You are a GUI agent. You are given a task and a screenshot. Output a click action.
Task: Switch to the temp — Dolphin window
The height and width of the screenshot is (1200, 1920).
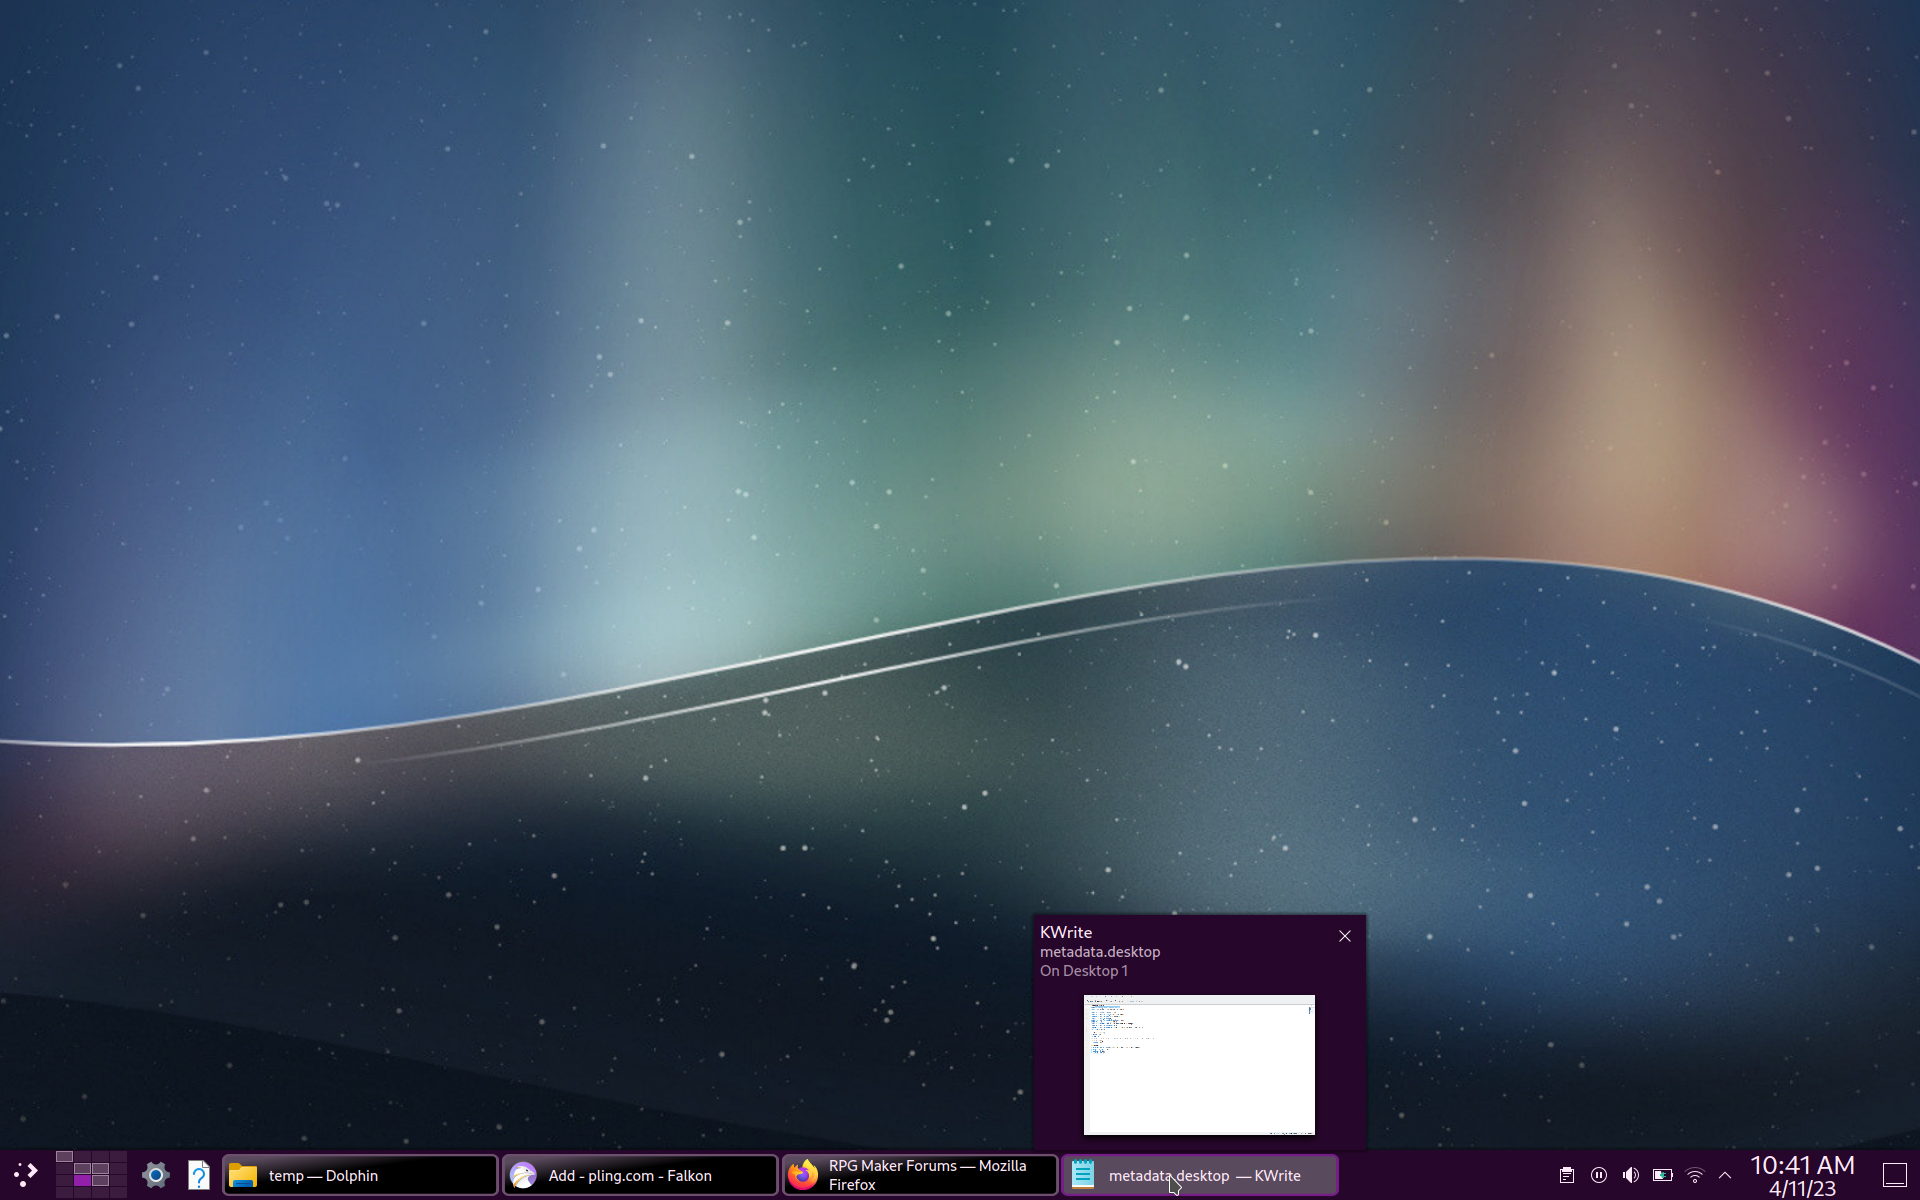point(360,1175)
